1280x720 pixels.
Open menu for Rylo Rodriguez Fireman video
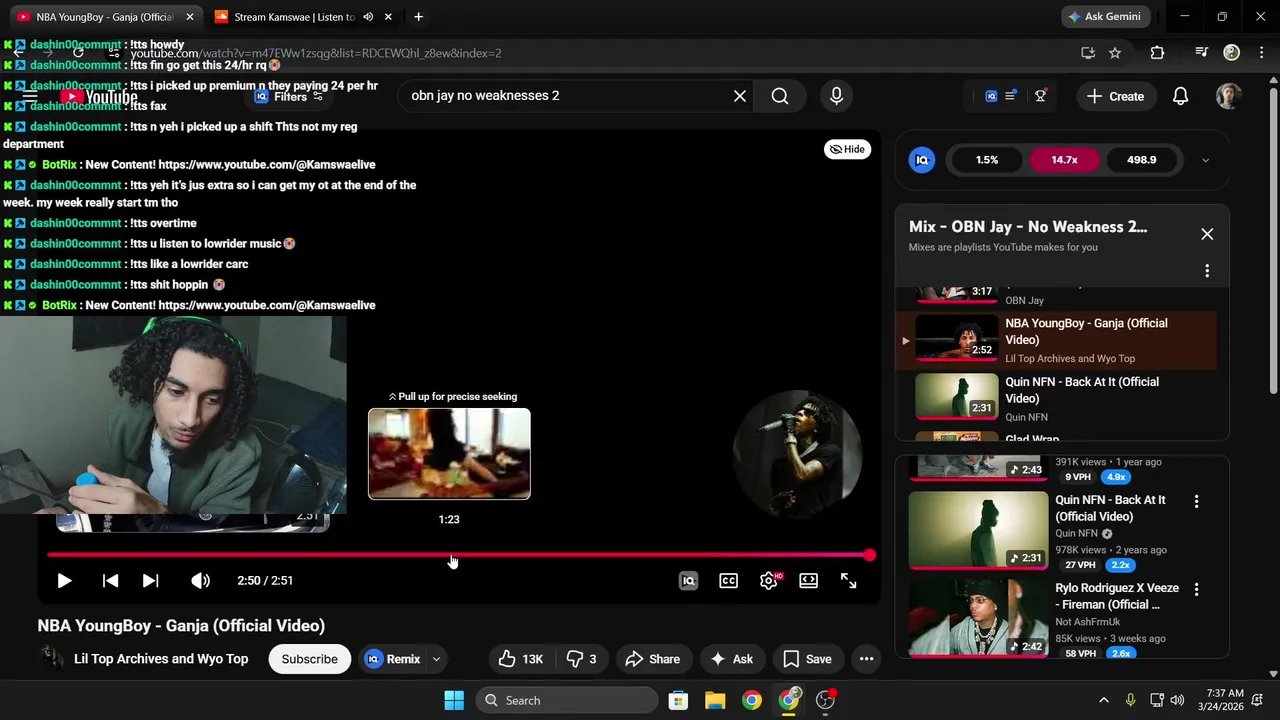tap(1196, 590)
